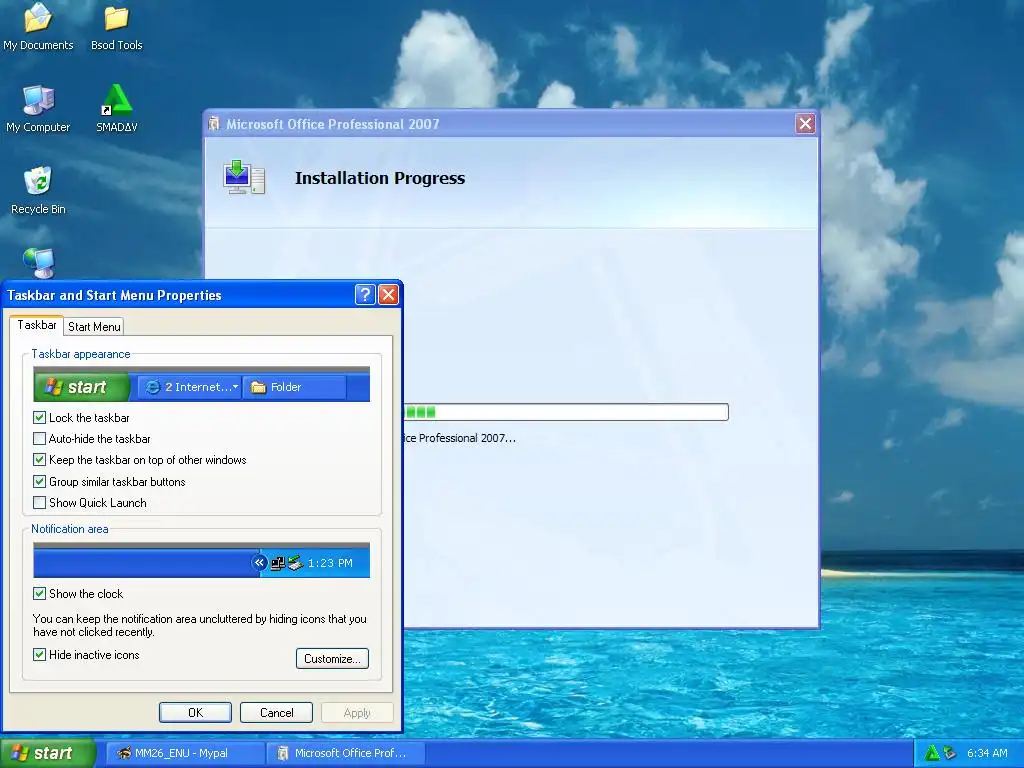Screen dimensions: 1024x768
Task: Click the installer icon in Office title bar
Action: pyautogui.click(x=214, y=123)
